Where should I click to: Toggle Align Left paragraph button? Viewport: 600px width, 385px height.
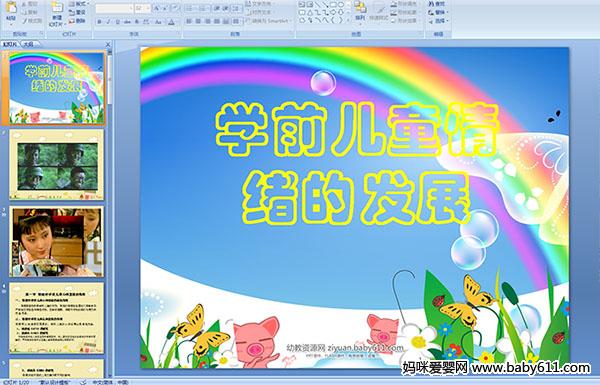(x=189, y=21)
